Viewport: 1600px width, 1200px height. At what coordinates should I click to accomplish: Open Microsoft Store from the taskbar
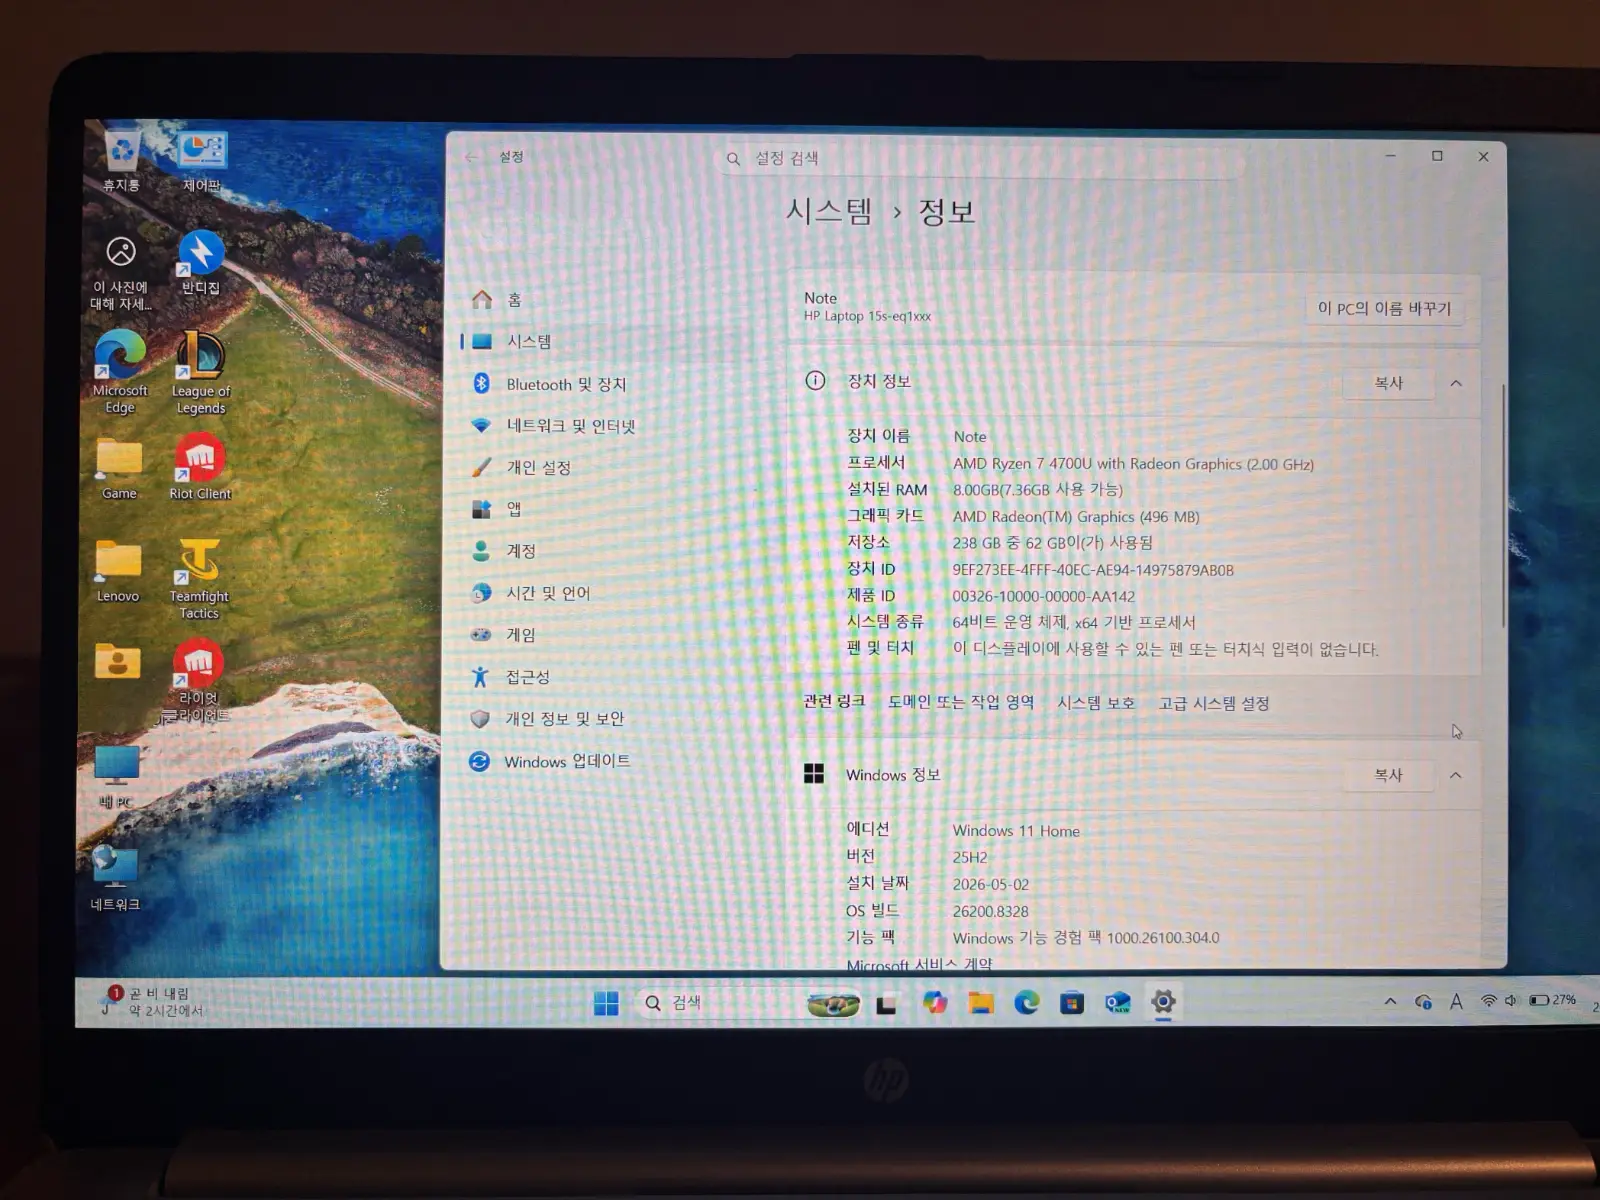click(x=1072, y=1002)
